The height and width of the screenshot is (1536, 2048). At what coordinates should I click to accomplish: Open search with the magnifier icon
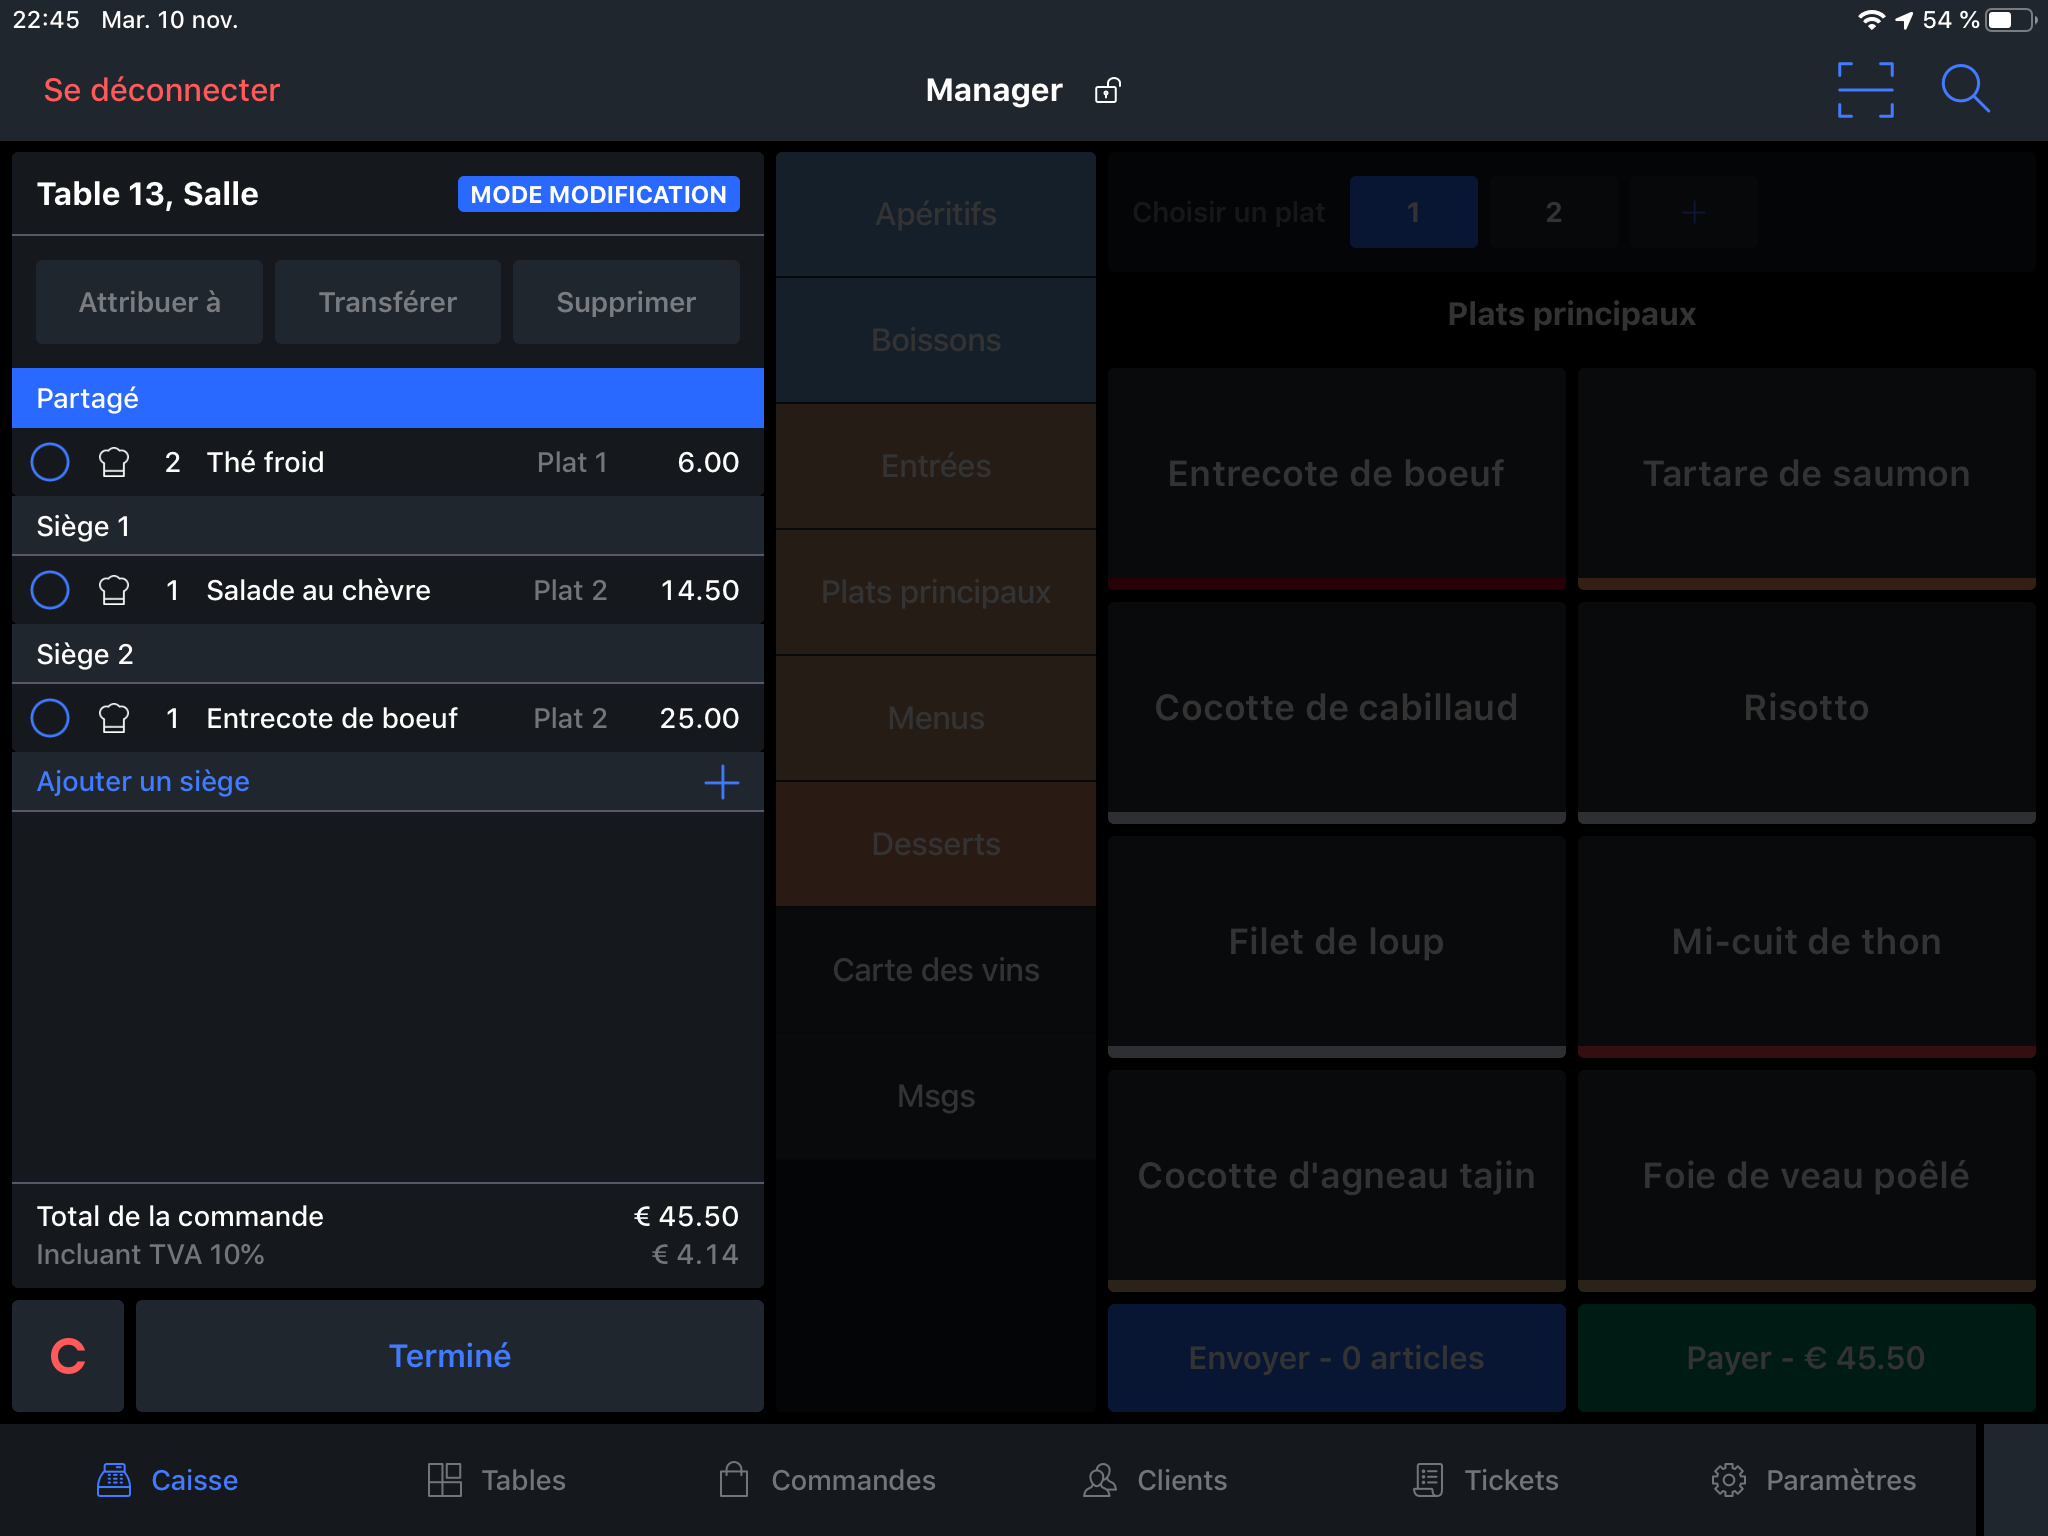pos(1965,90)
